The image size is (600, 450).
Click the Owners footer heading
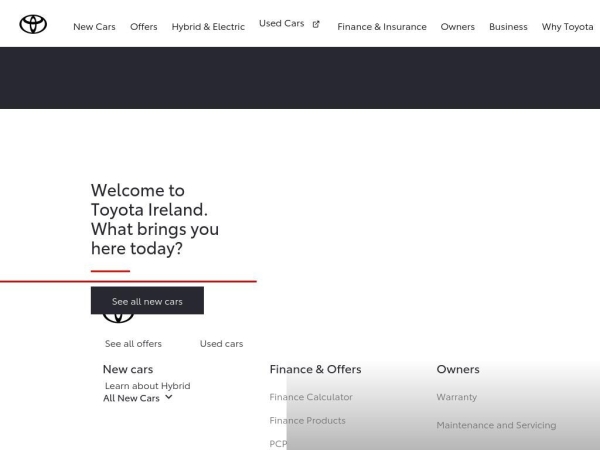pyautogui.click(x=458, y=369)
